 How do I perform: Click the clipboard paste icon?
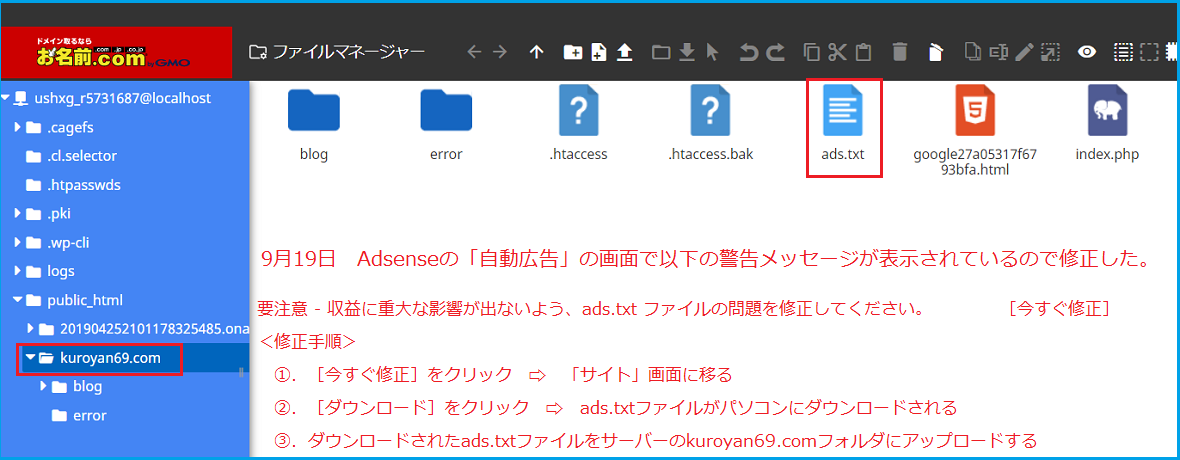[x=864, y=52]
